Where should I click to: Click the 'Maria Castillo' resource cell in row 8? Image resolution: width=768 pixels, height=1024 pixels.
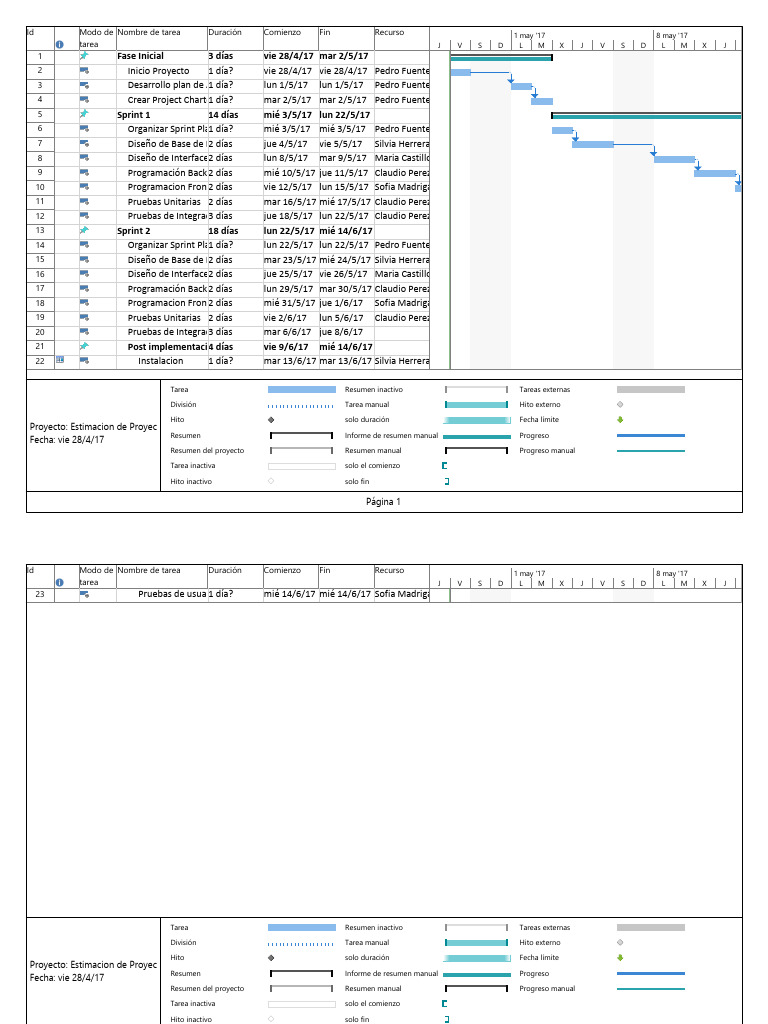pos(402,157)
